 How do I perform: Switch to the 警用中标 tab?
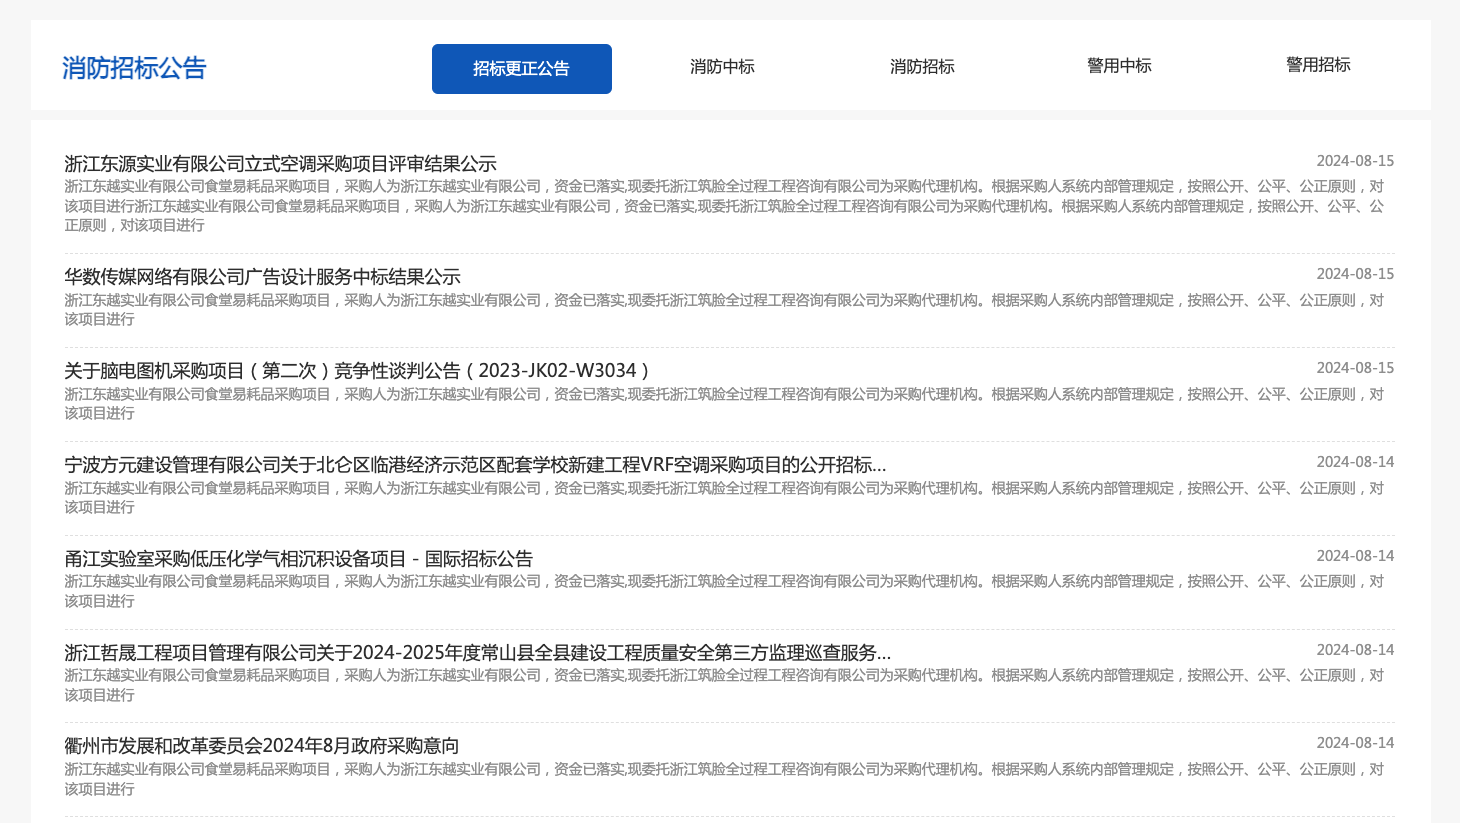click(1119, 66)
